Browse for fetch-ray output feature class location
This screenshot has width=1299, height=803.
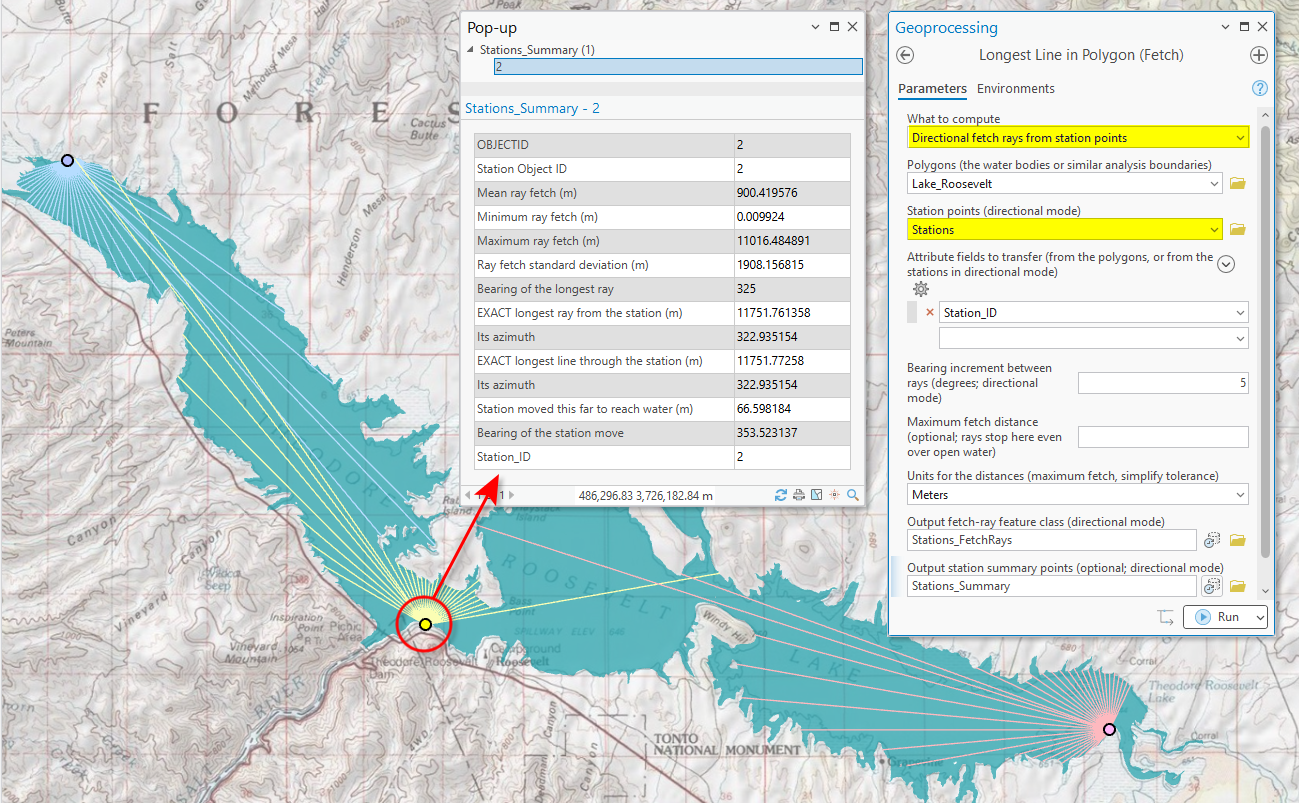point(1237,540)
